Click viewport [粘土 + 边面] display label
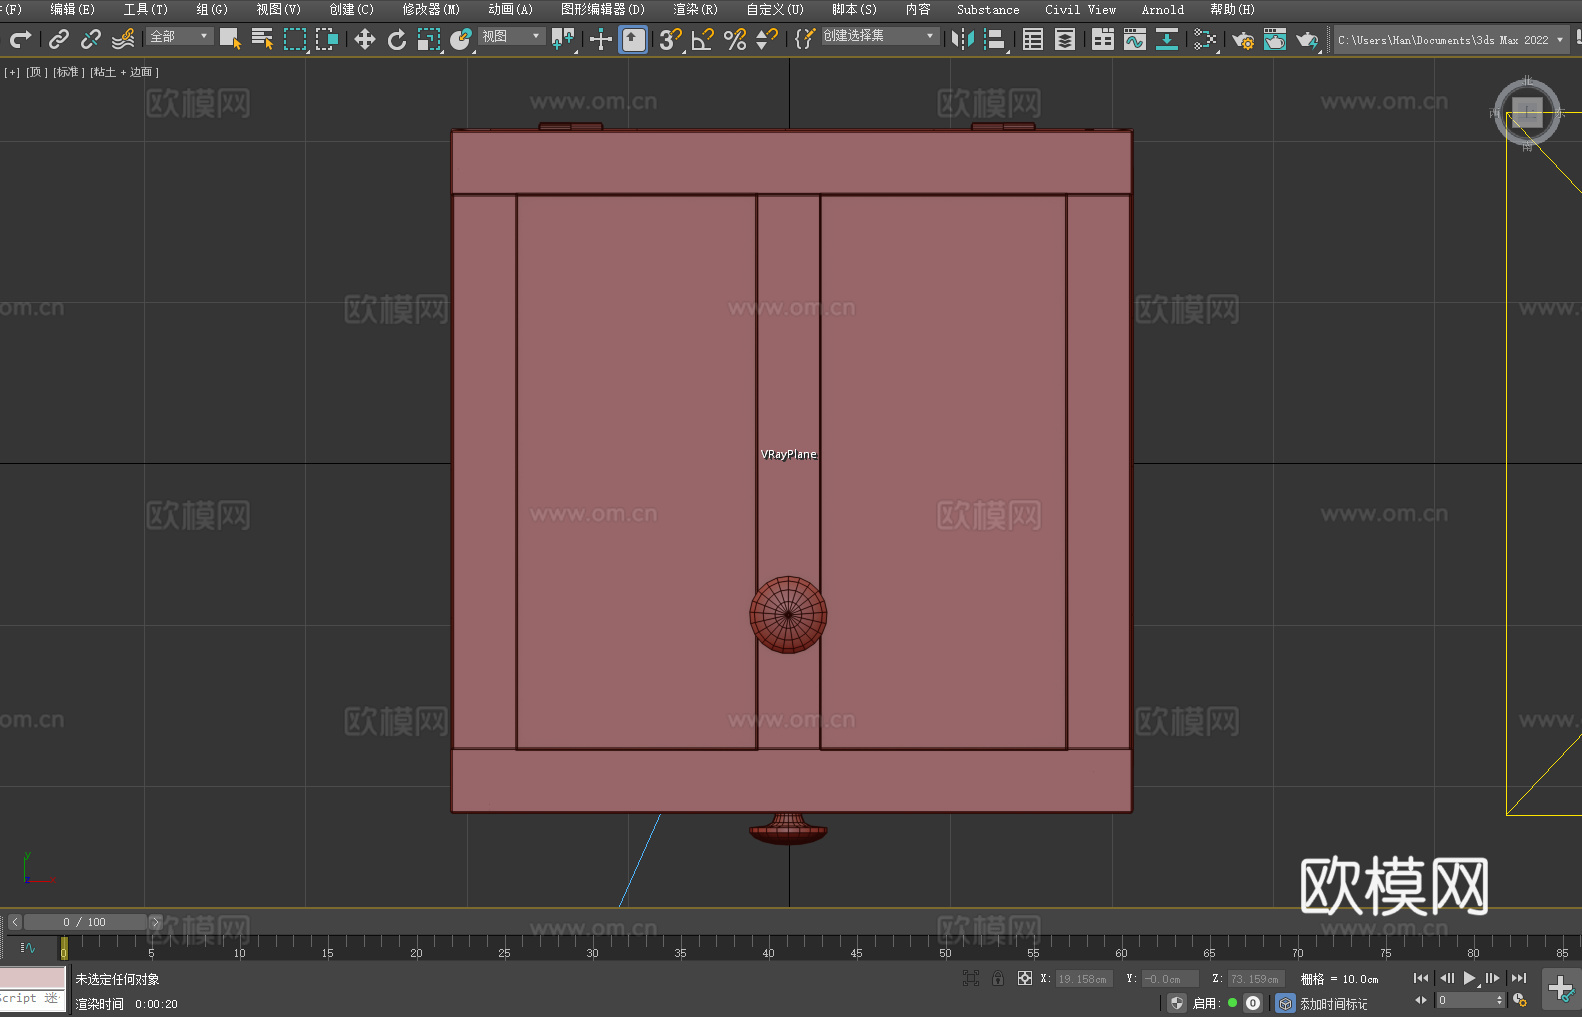The height and width of the screenshot is (1017, 1582). [124, 72]
